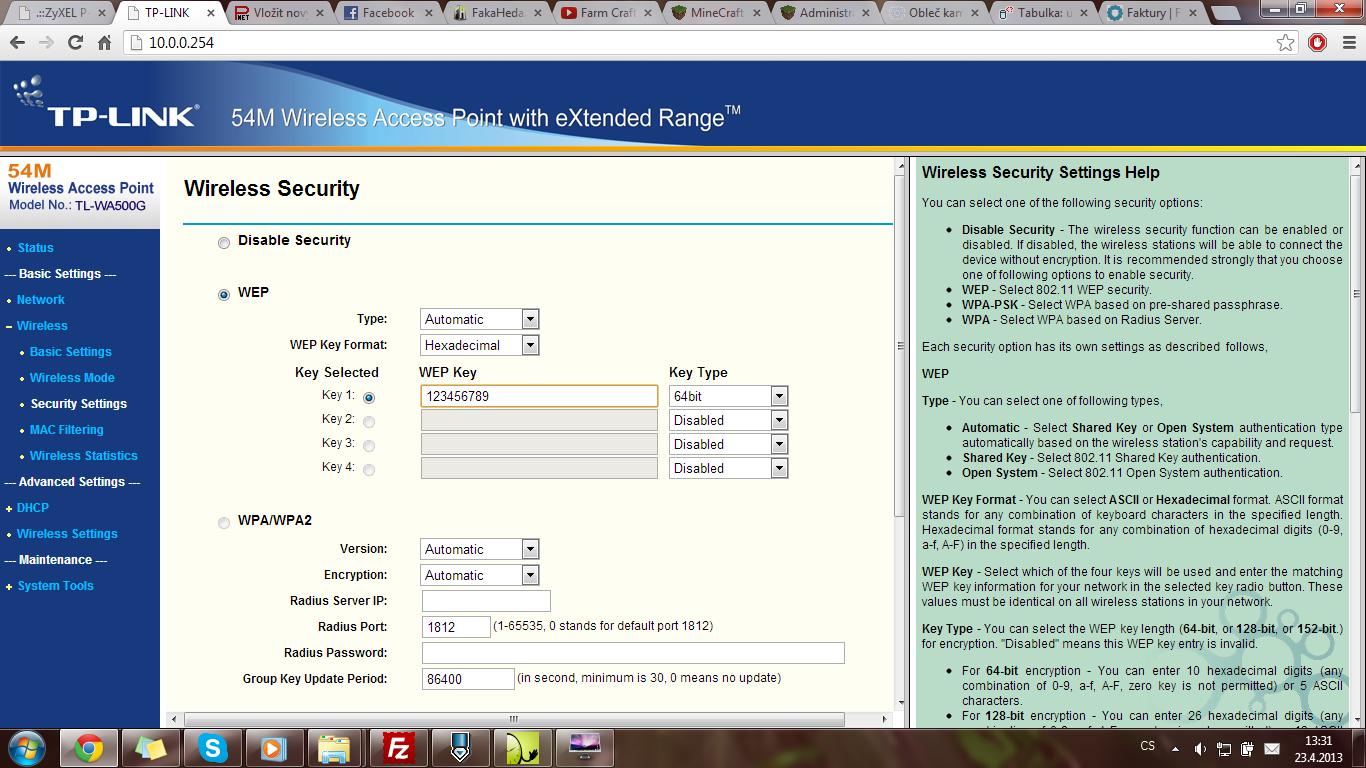Click the Radius Server IP field
Screen dimensions: 1366x768
point(486,601)
